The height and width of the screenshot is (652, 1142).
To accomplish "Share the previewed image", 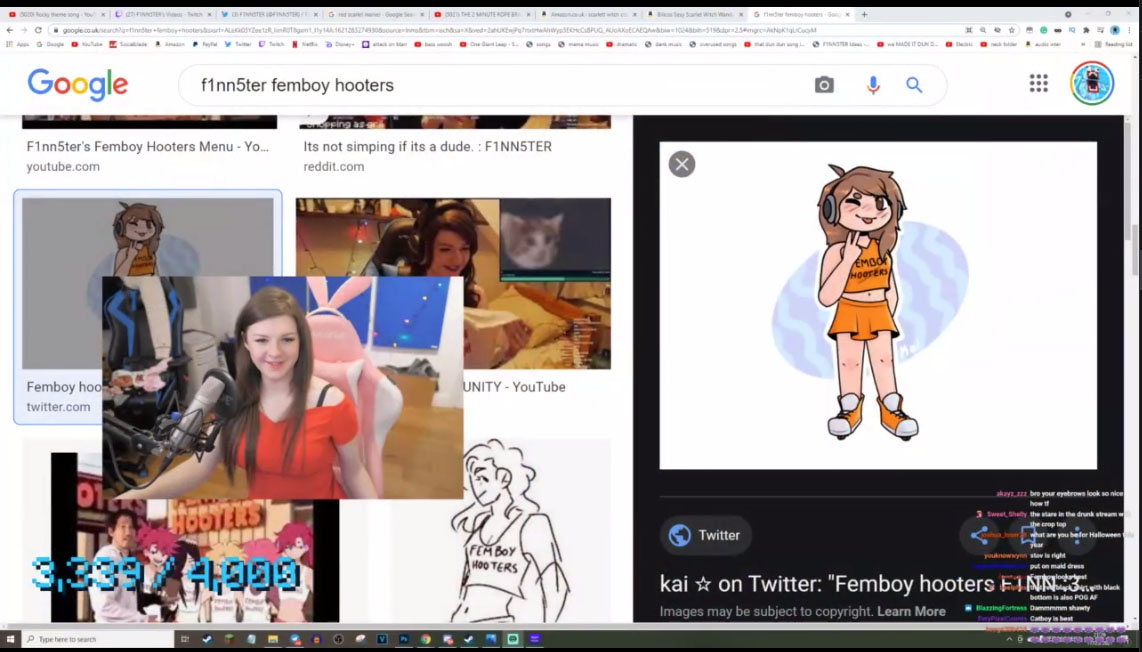I will pos(980,535).
